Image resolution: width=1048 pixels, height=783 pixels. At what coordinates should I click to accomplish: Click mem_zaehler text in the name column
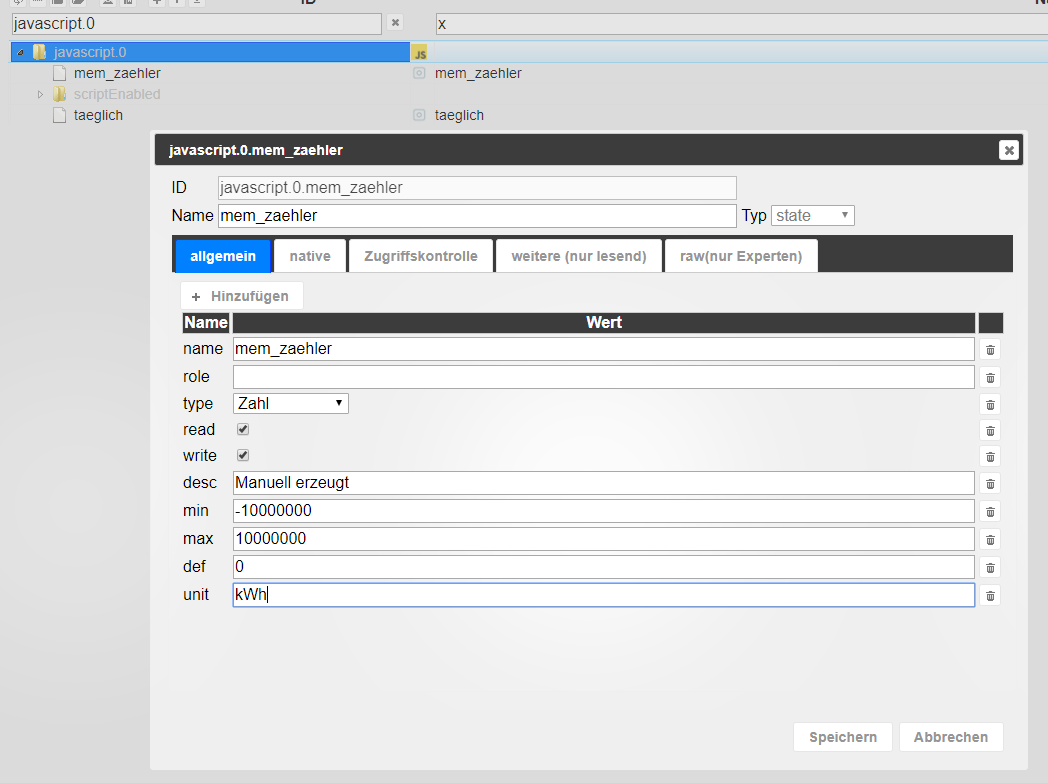[x=478, y=73]
